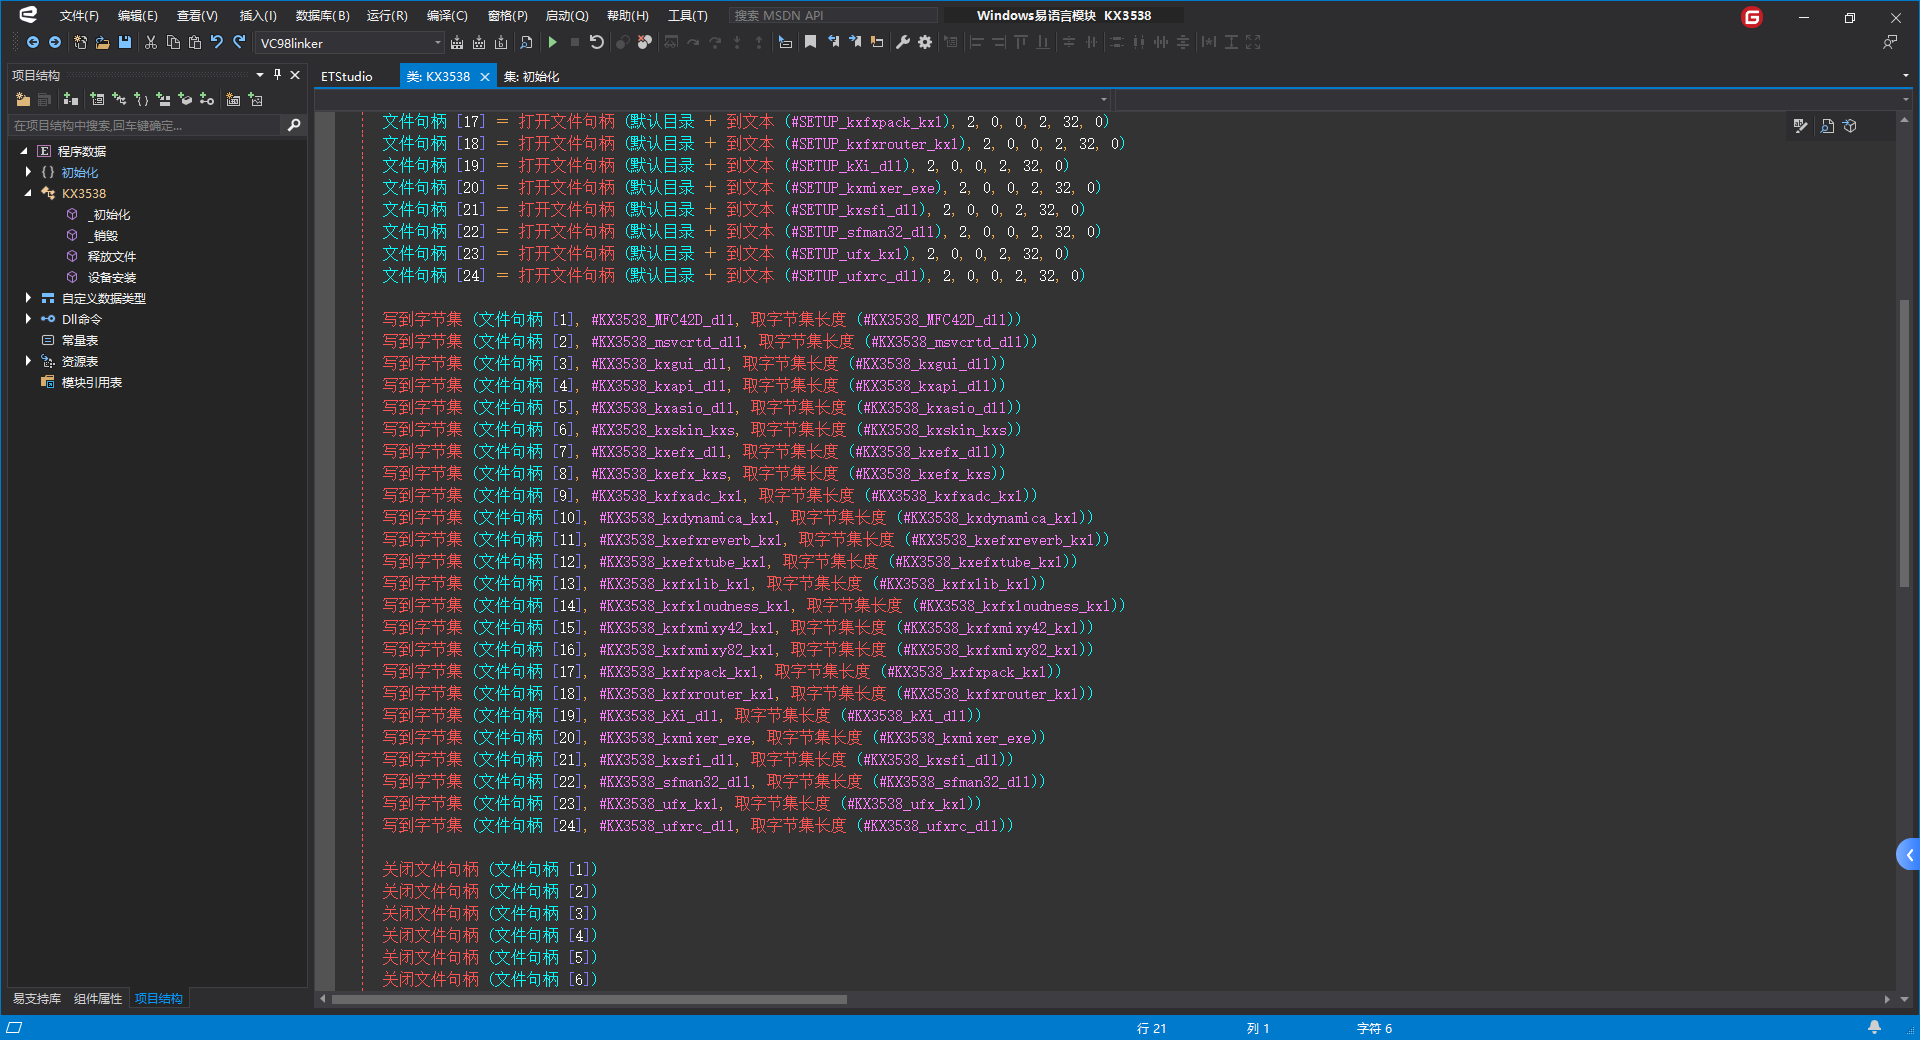
Task: Click the blue side-panel expand arrow at right edge
Action: coord(1909,855)
